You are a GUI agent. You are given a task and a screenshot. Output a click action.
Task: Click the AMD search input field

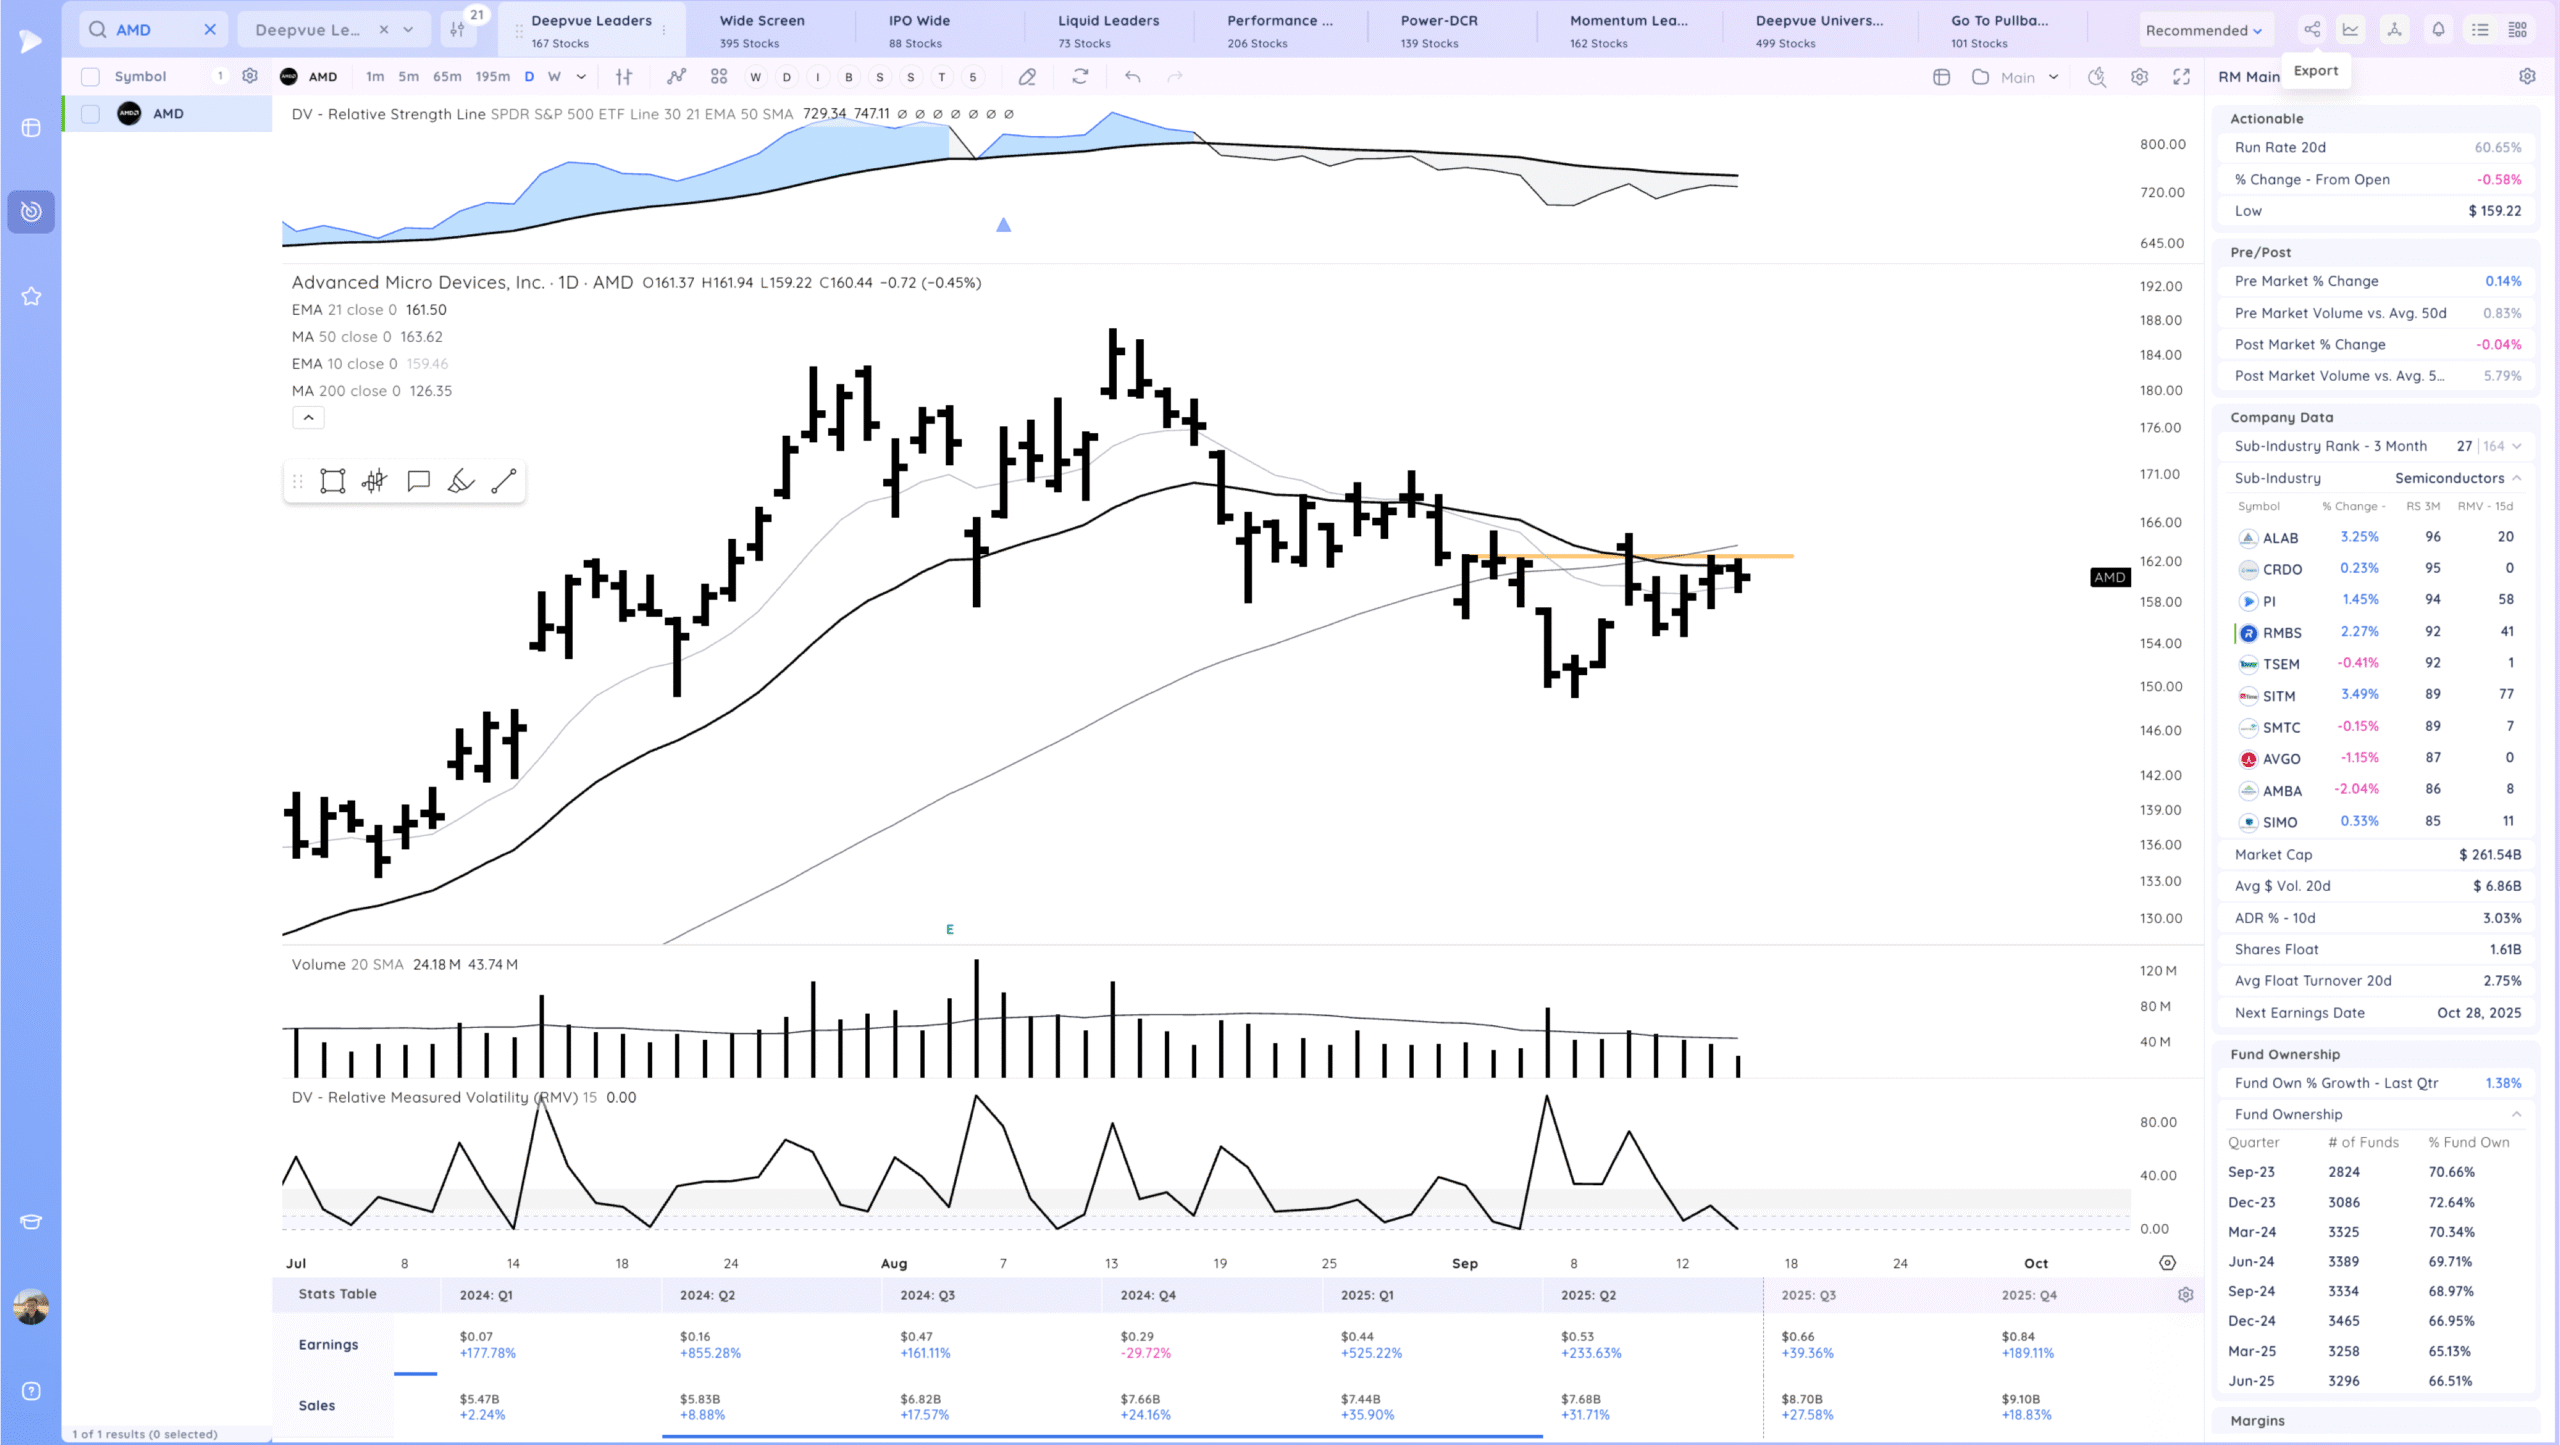coord(152,30)
